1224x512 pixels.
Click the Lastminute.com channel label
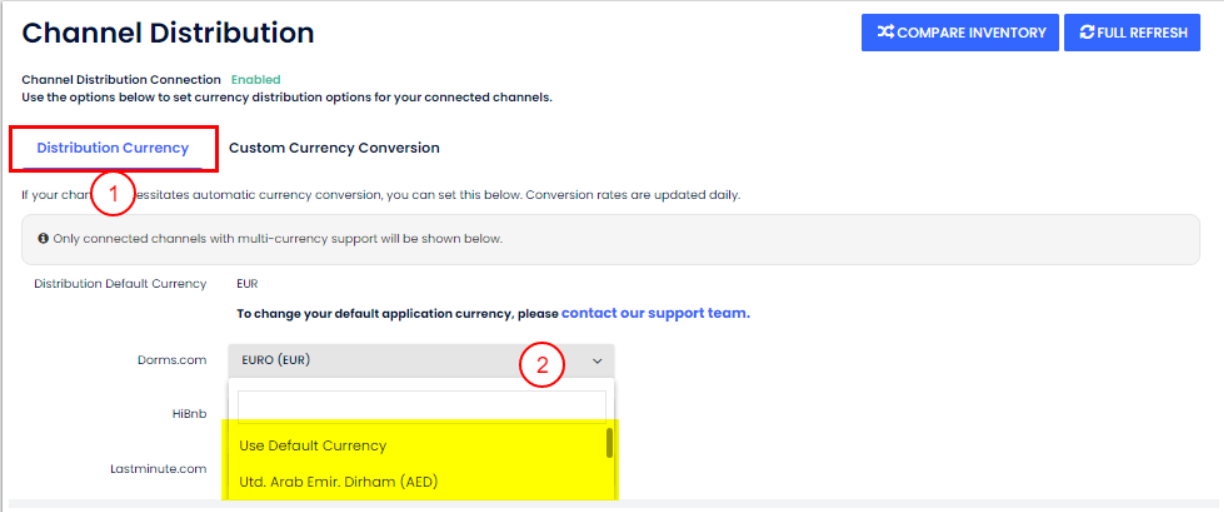point(158,468)
